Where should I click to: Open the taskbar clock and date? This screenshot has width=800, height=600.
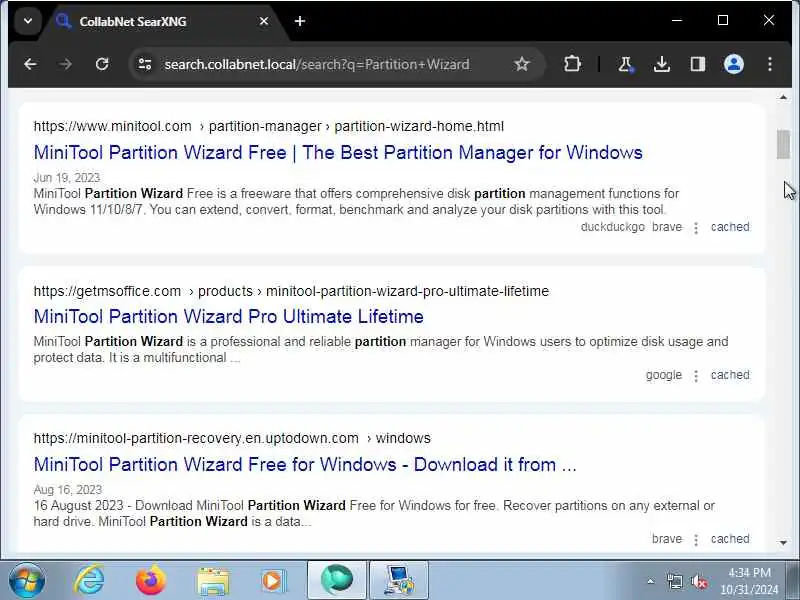click(x=749, y=581)
